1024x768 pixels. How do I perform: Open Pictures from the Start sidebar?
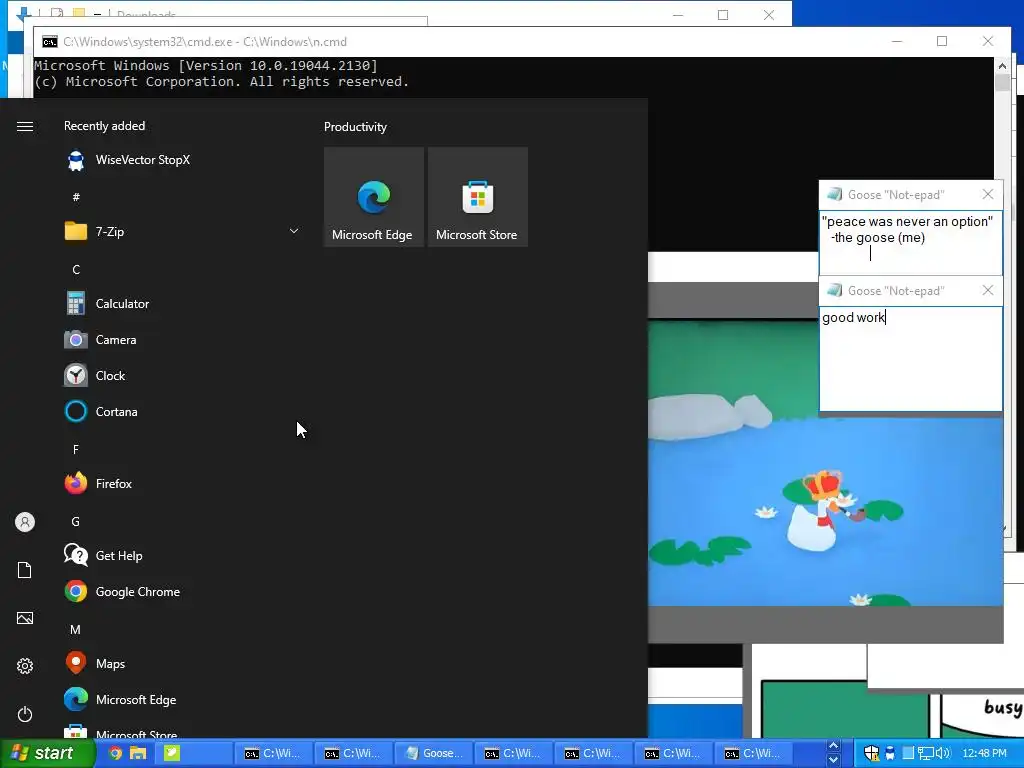(25, 618)
